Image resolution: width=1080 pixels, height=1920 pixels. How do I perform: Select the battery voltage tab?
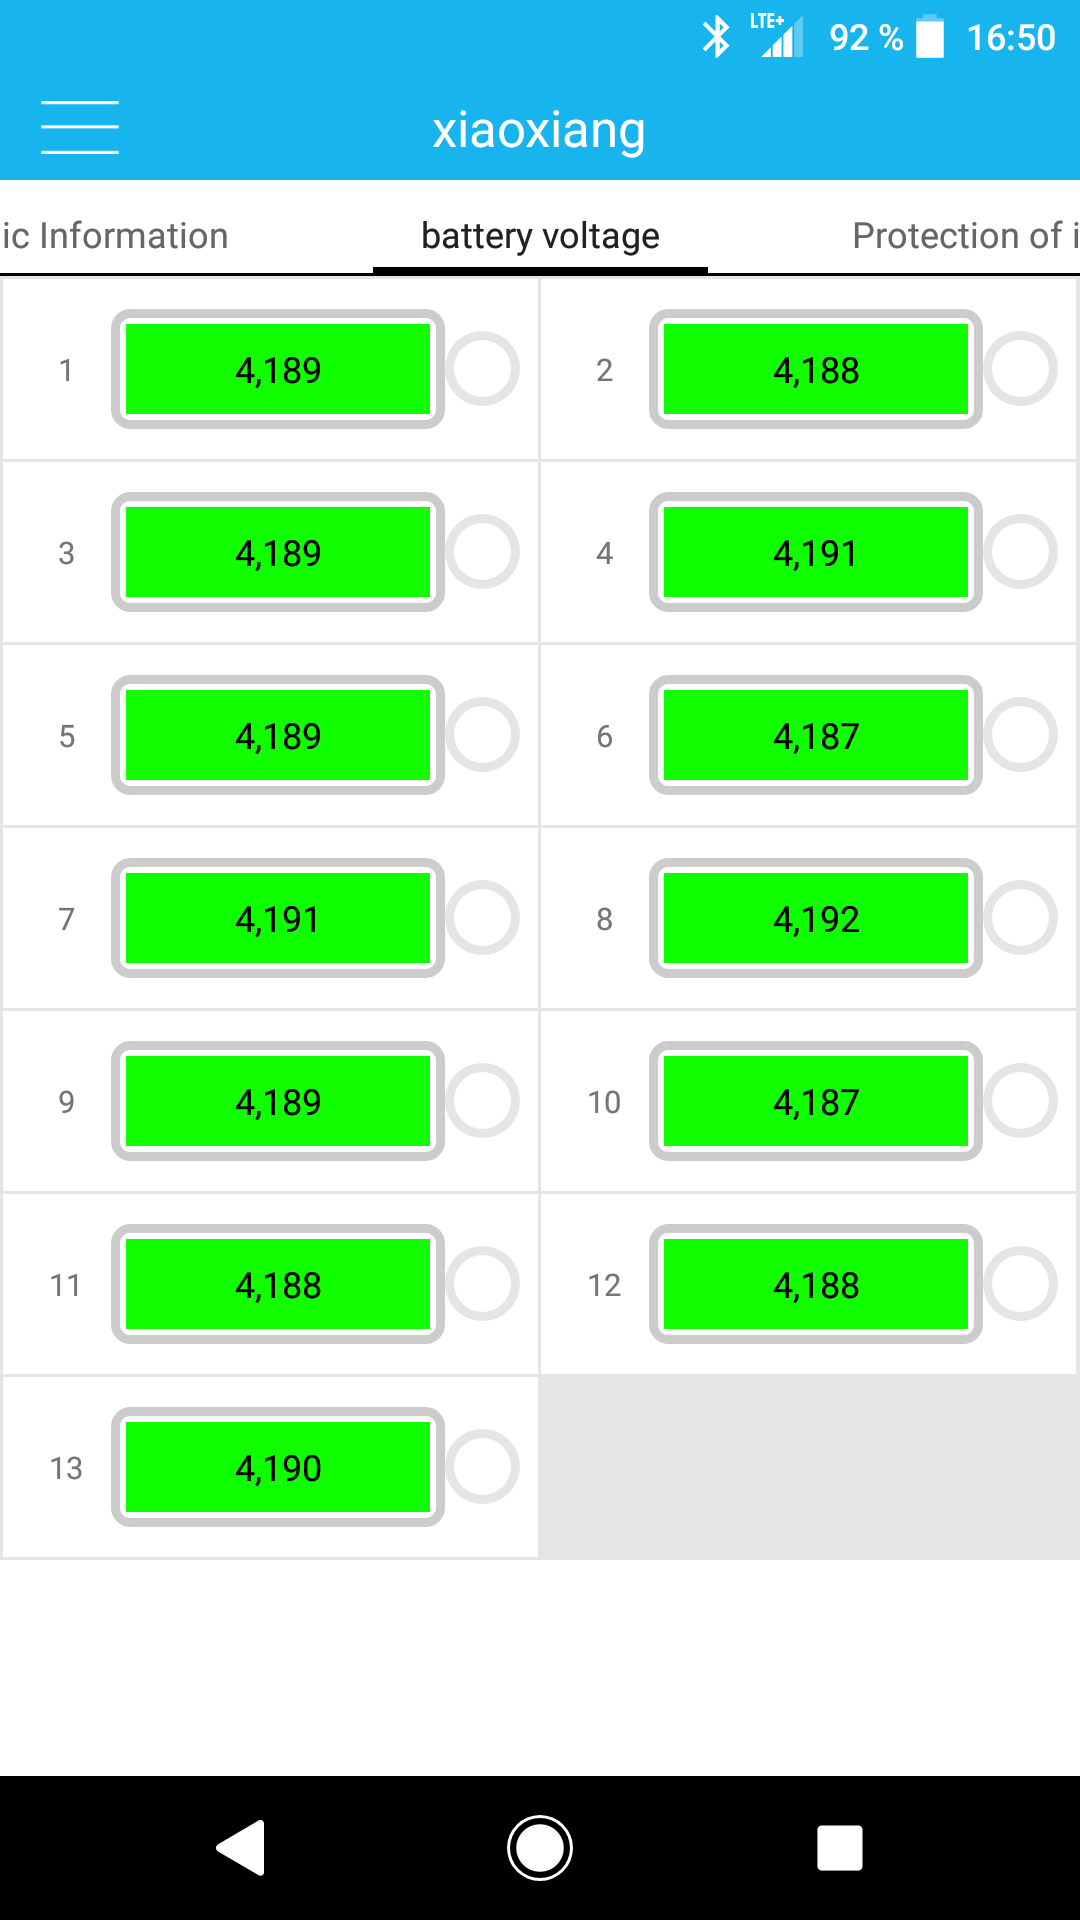(x=540, y=236)
